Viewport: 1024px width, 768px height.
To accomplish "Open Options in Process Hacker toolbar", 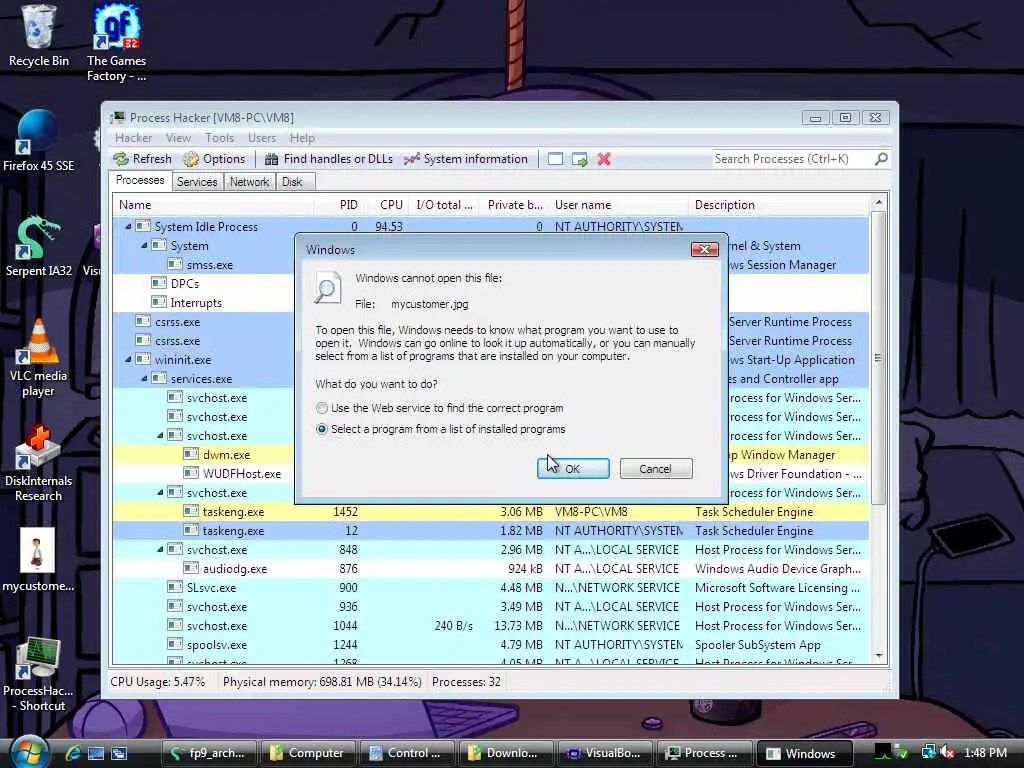I will point(214,159).
